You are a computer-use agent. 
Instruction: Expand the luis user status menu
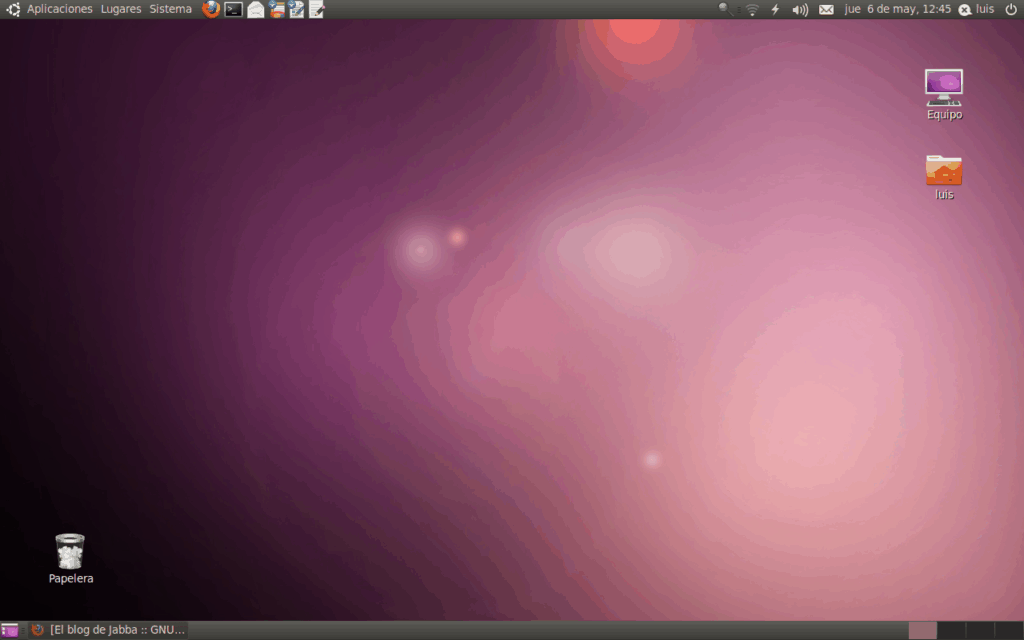976,9
